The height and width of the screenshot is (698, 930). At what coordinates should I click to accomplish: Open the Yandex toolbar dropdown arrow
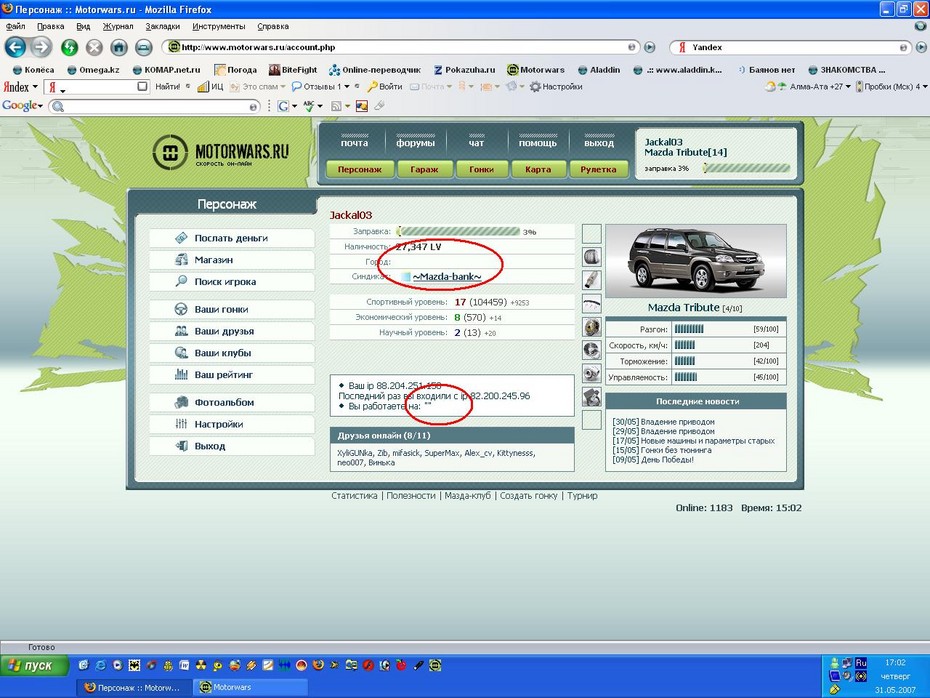coord(35,87)
